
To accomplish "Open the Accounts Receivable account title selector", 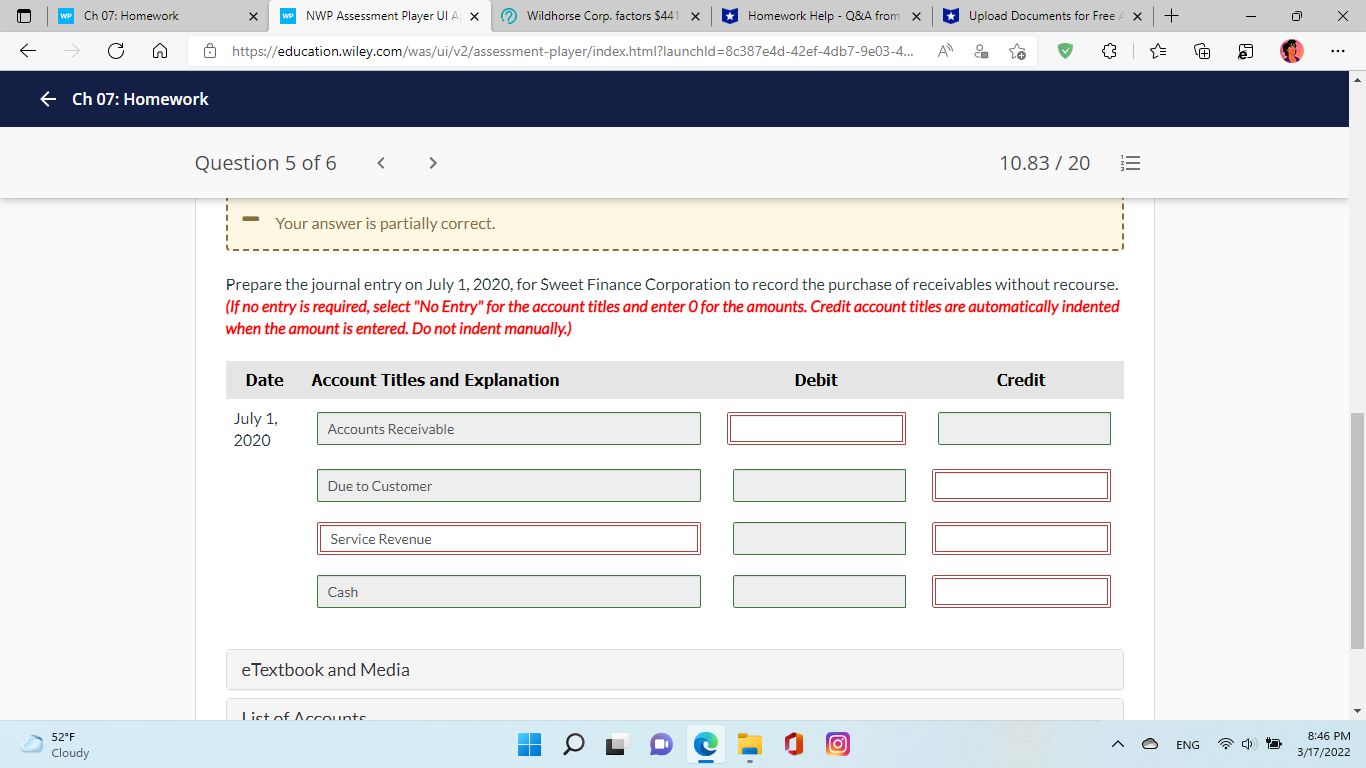I will pos(509,428).
